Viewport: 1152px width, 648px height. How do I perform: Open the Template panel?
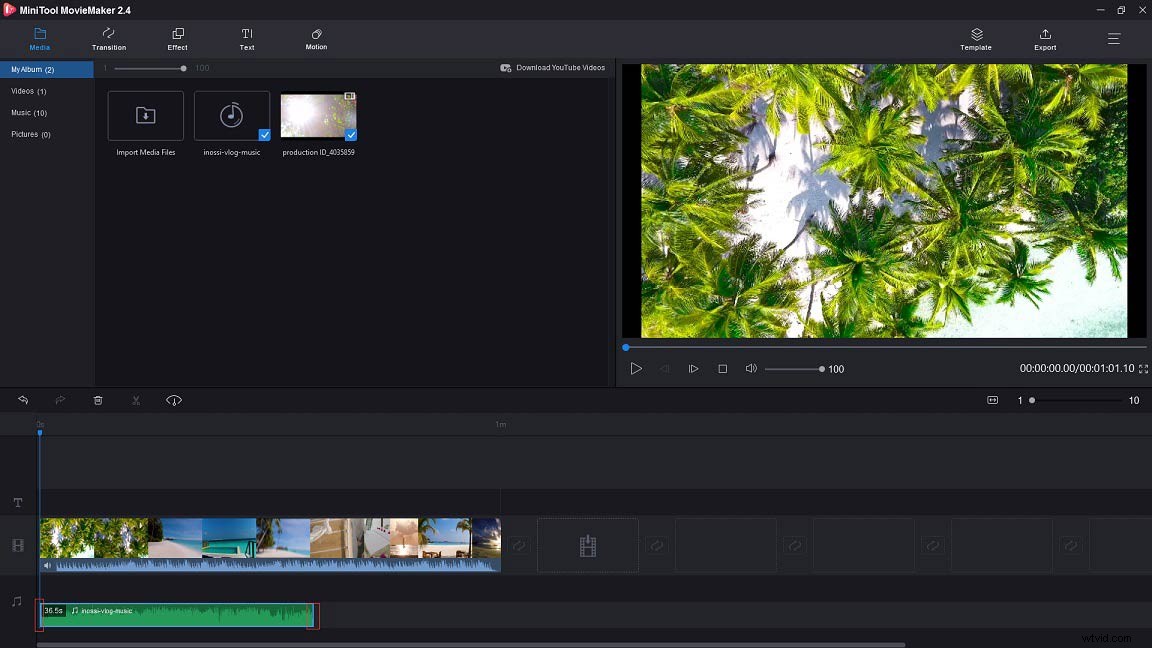975,40
